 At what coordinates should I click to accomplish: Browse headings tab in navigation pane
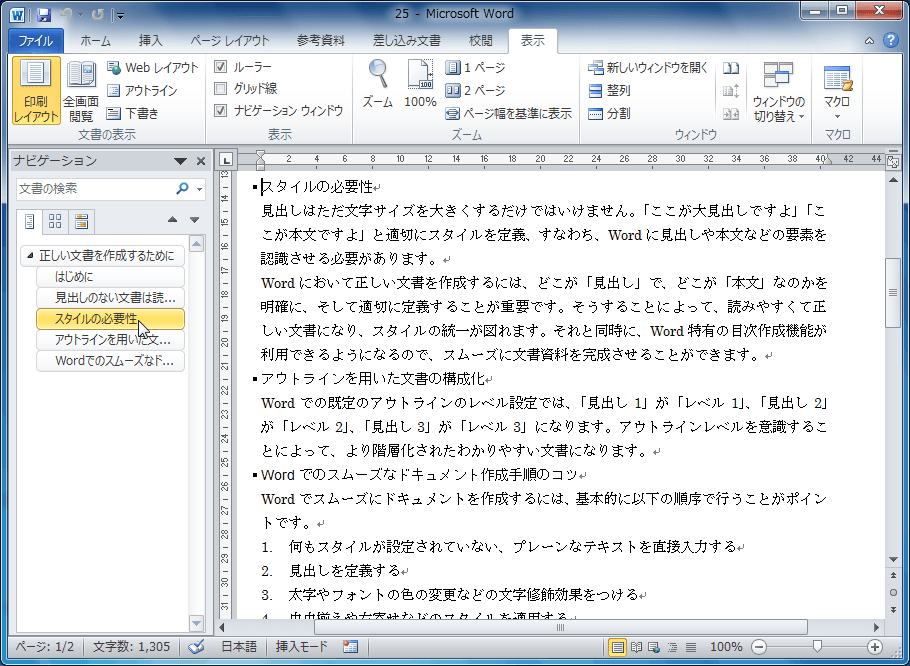29,221
